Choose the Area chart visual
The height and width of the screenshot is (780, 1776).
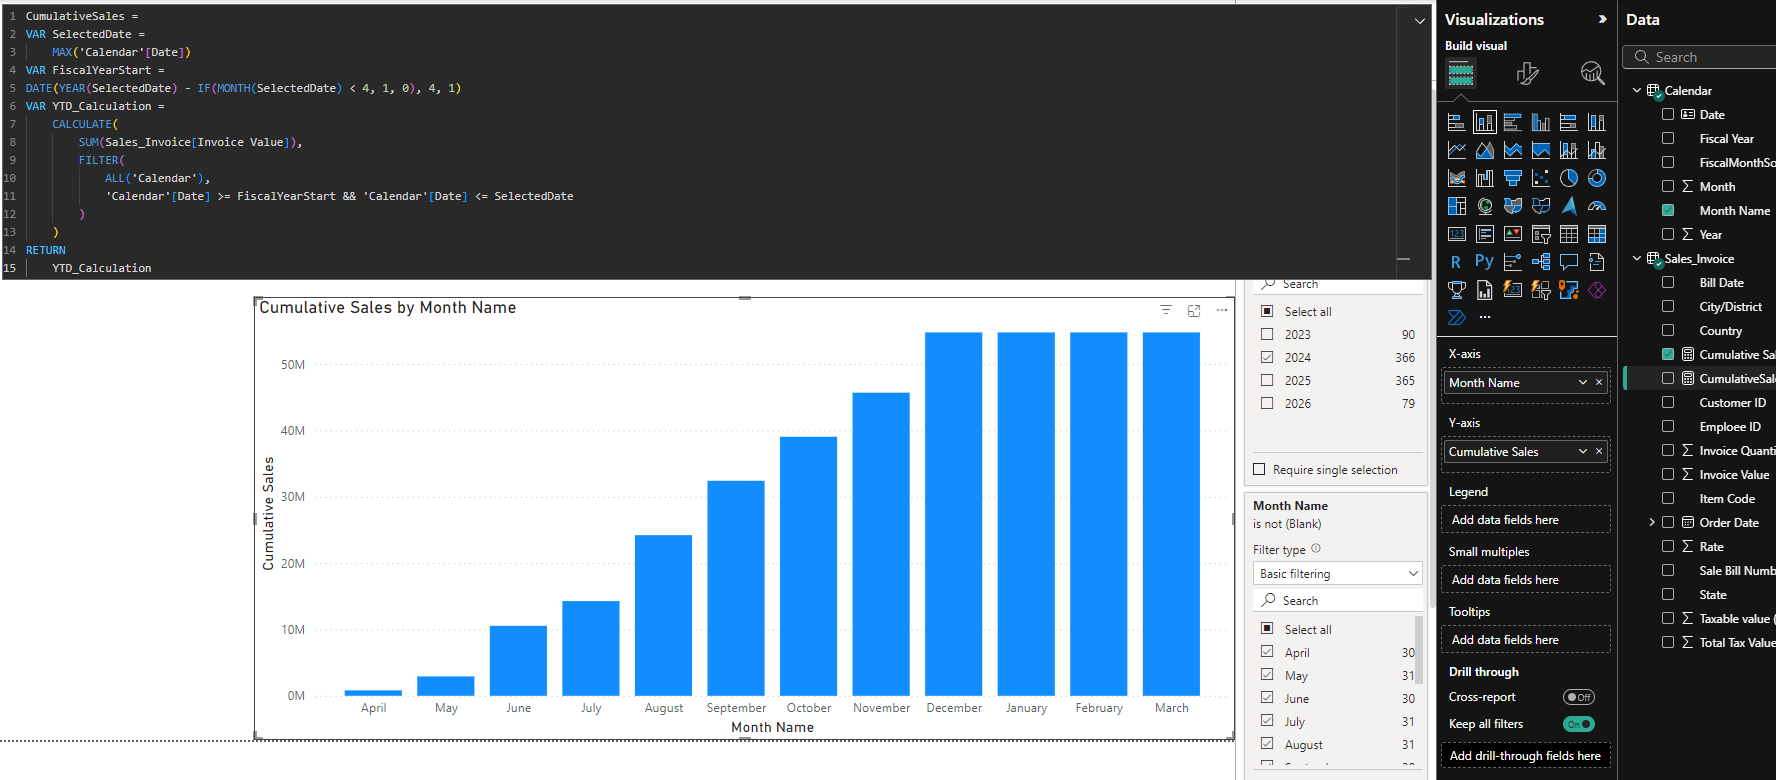(1485, 150)
